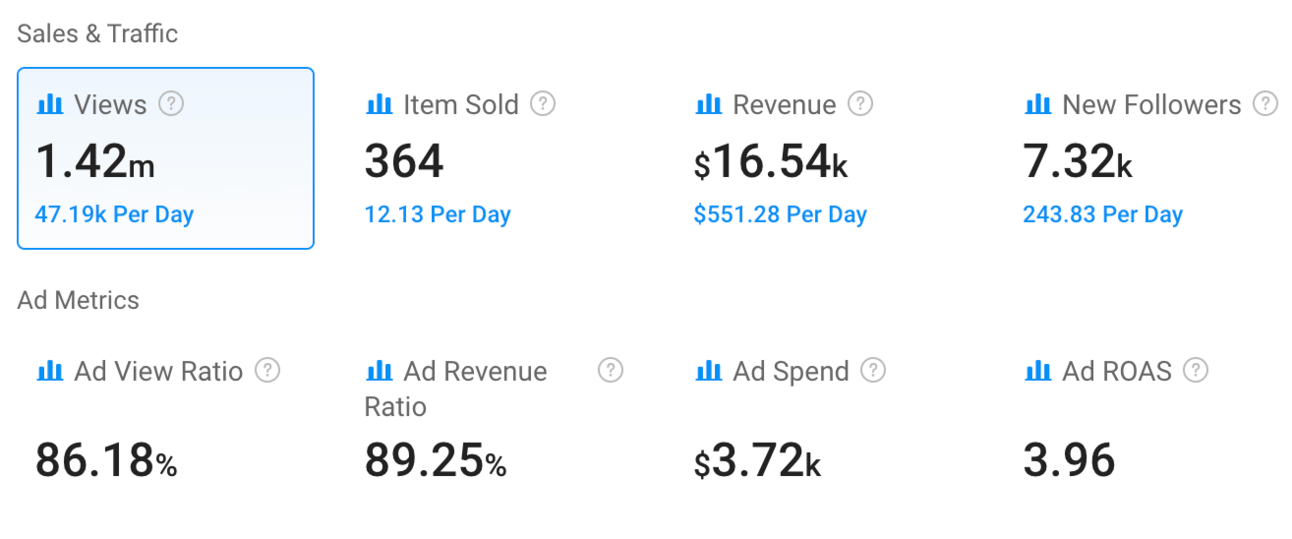The width and height of the screenshot is (1292, 539).
Task: Click the $551.28 Per Day link
Action: [x=780, y=215]
